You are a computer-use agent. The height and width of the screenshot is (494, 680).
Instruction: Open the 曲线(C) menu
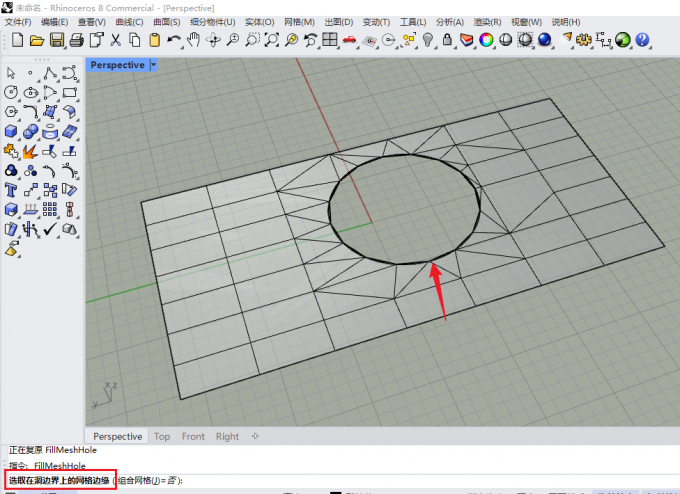click(129, 22)
